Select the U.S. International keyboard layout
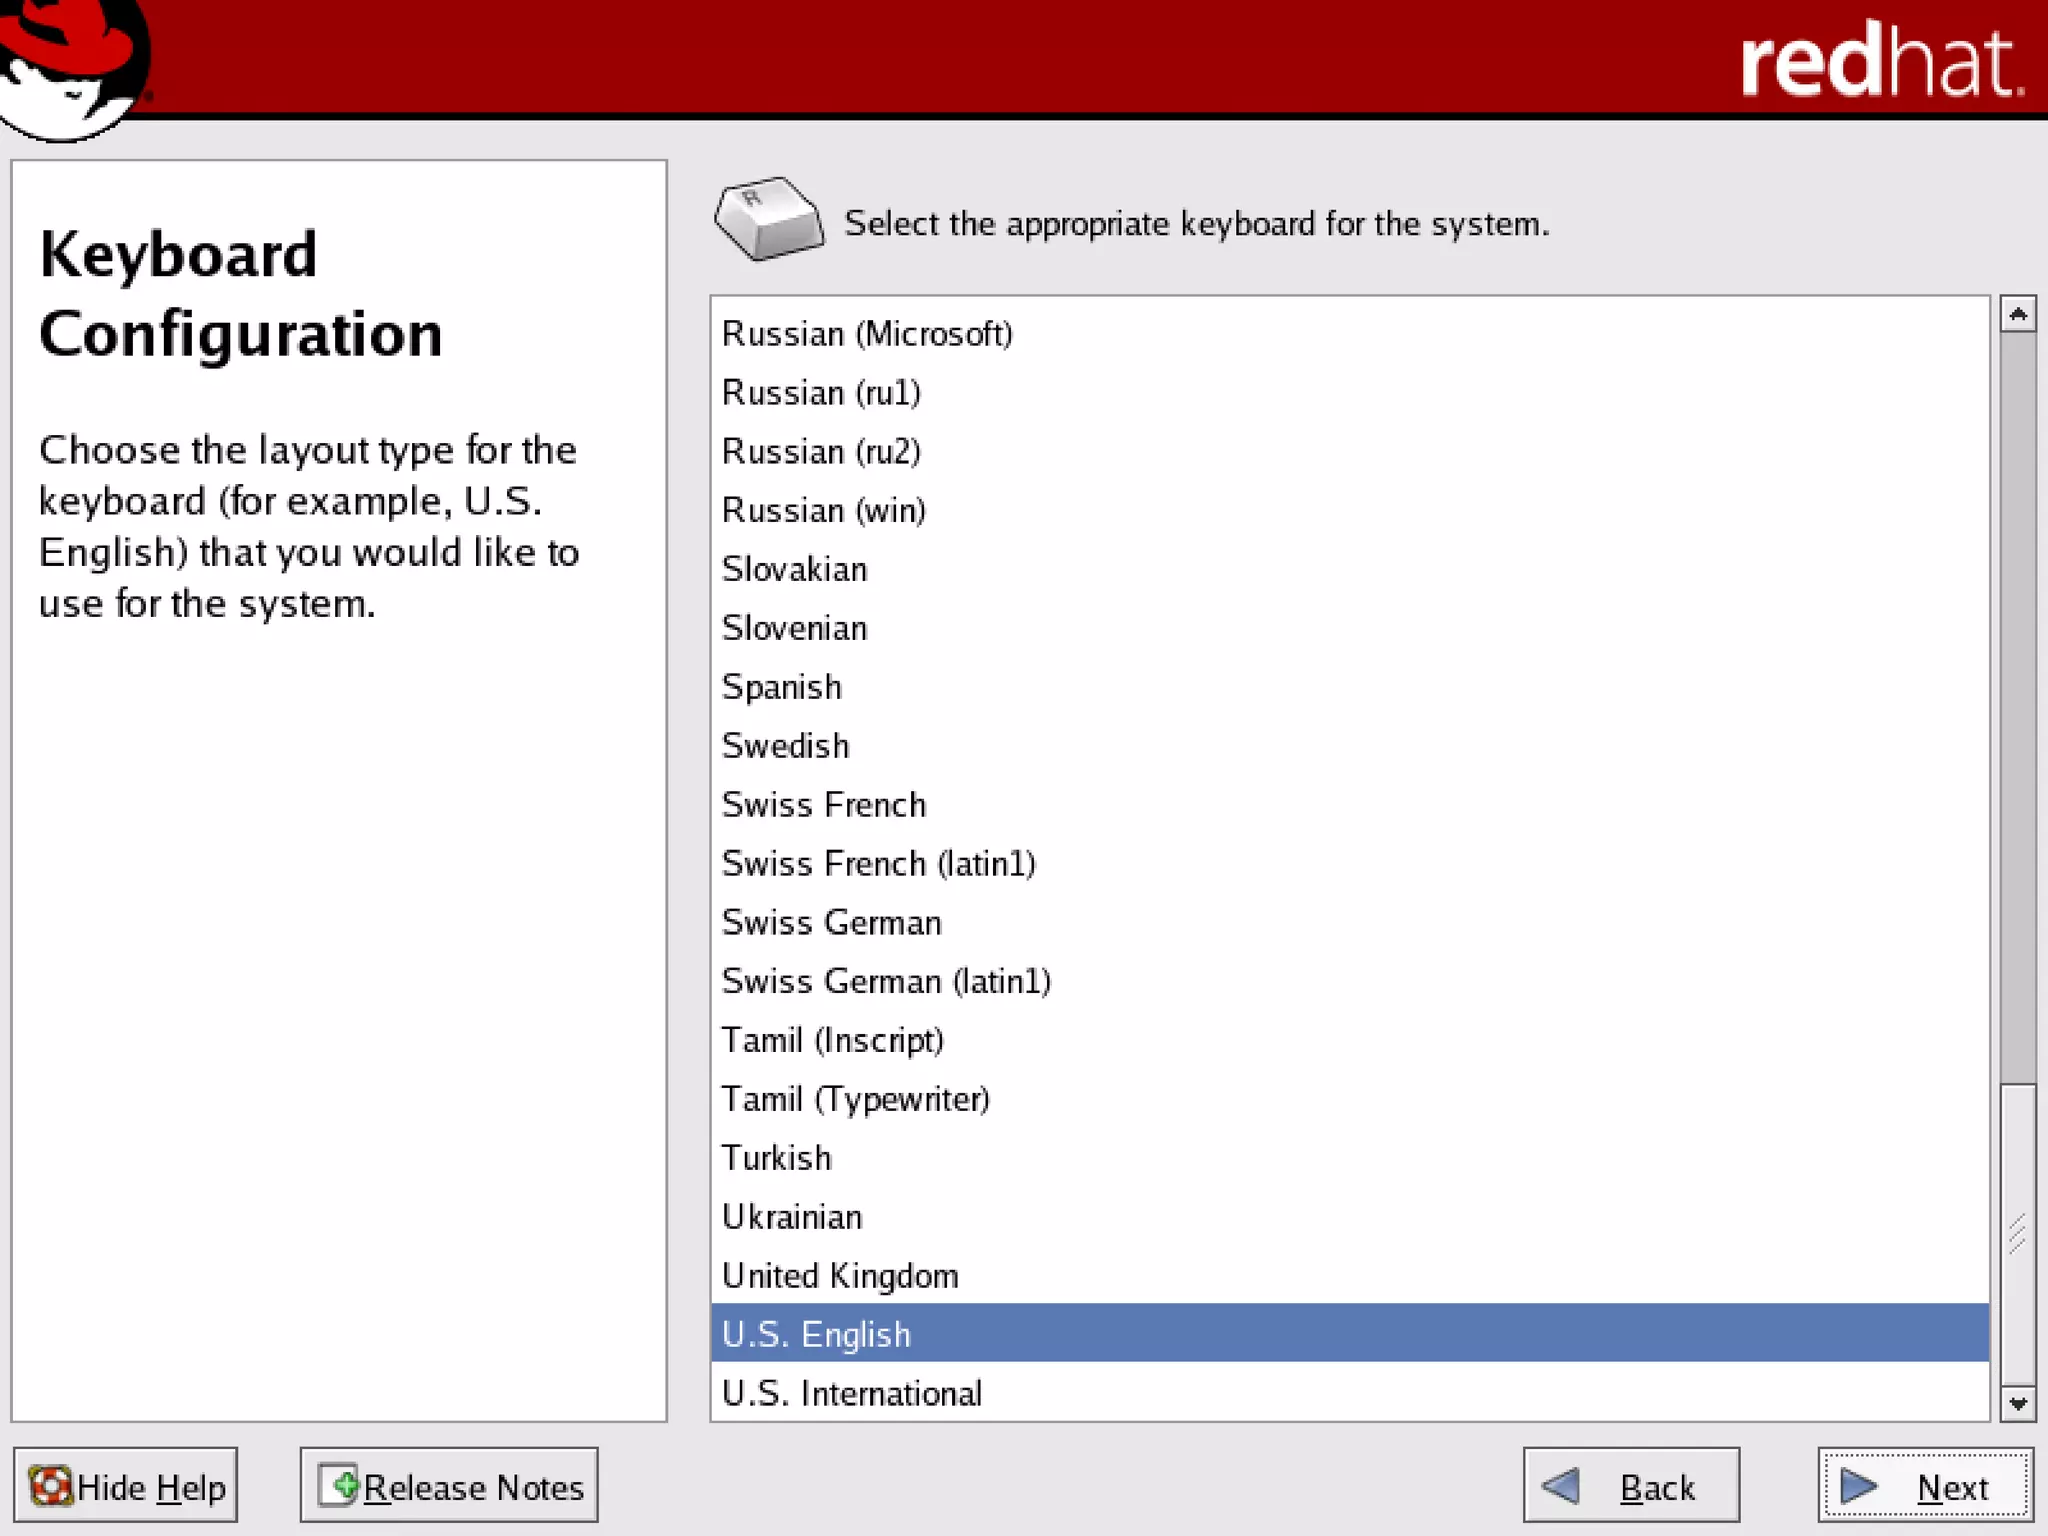Screen dimensions: 2048x1536 (x=851, y=1393)
